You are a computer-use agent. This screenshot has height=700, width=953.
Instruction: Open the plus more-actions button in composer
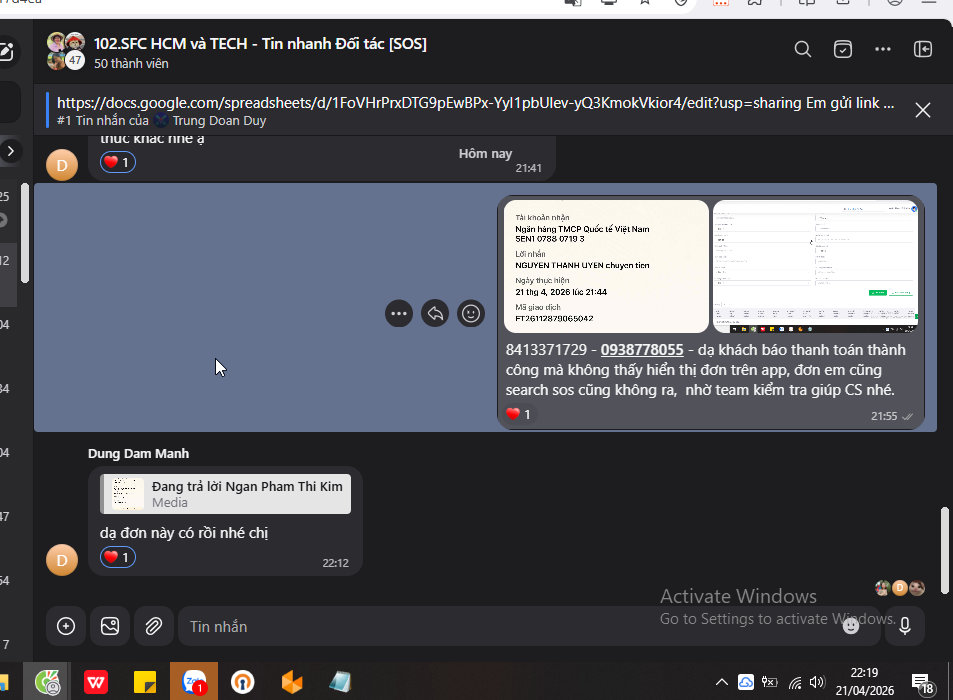[x=66, y=626]
